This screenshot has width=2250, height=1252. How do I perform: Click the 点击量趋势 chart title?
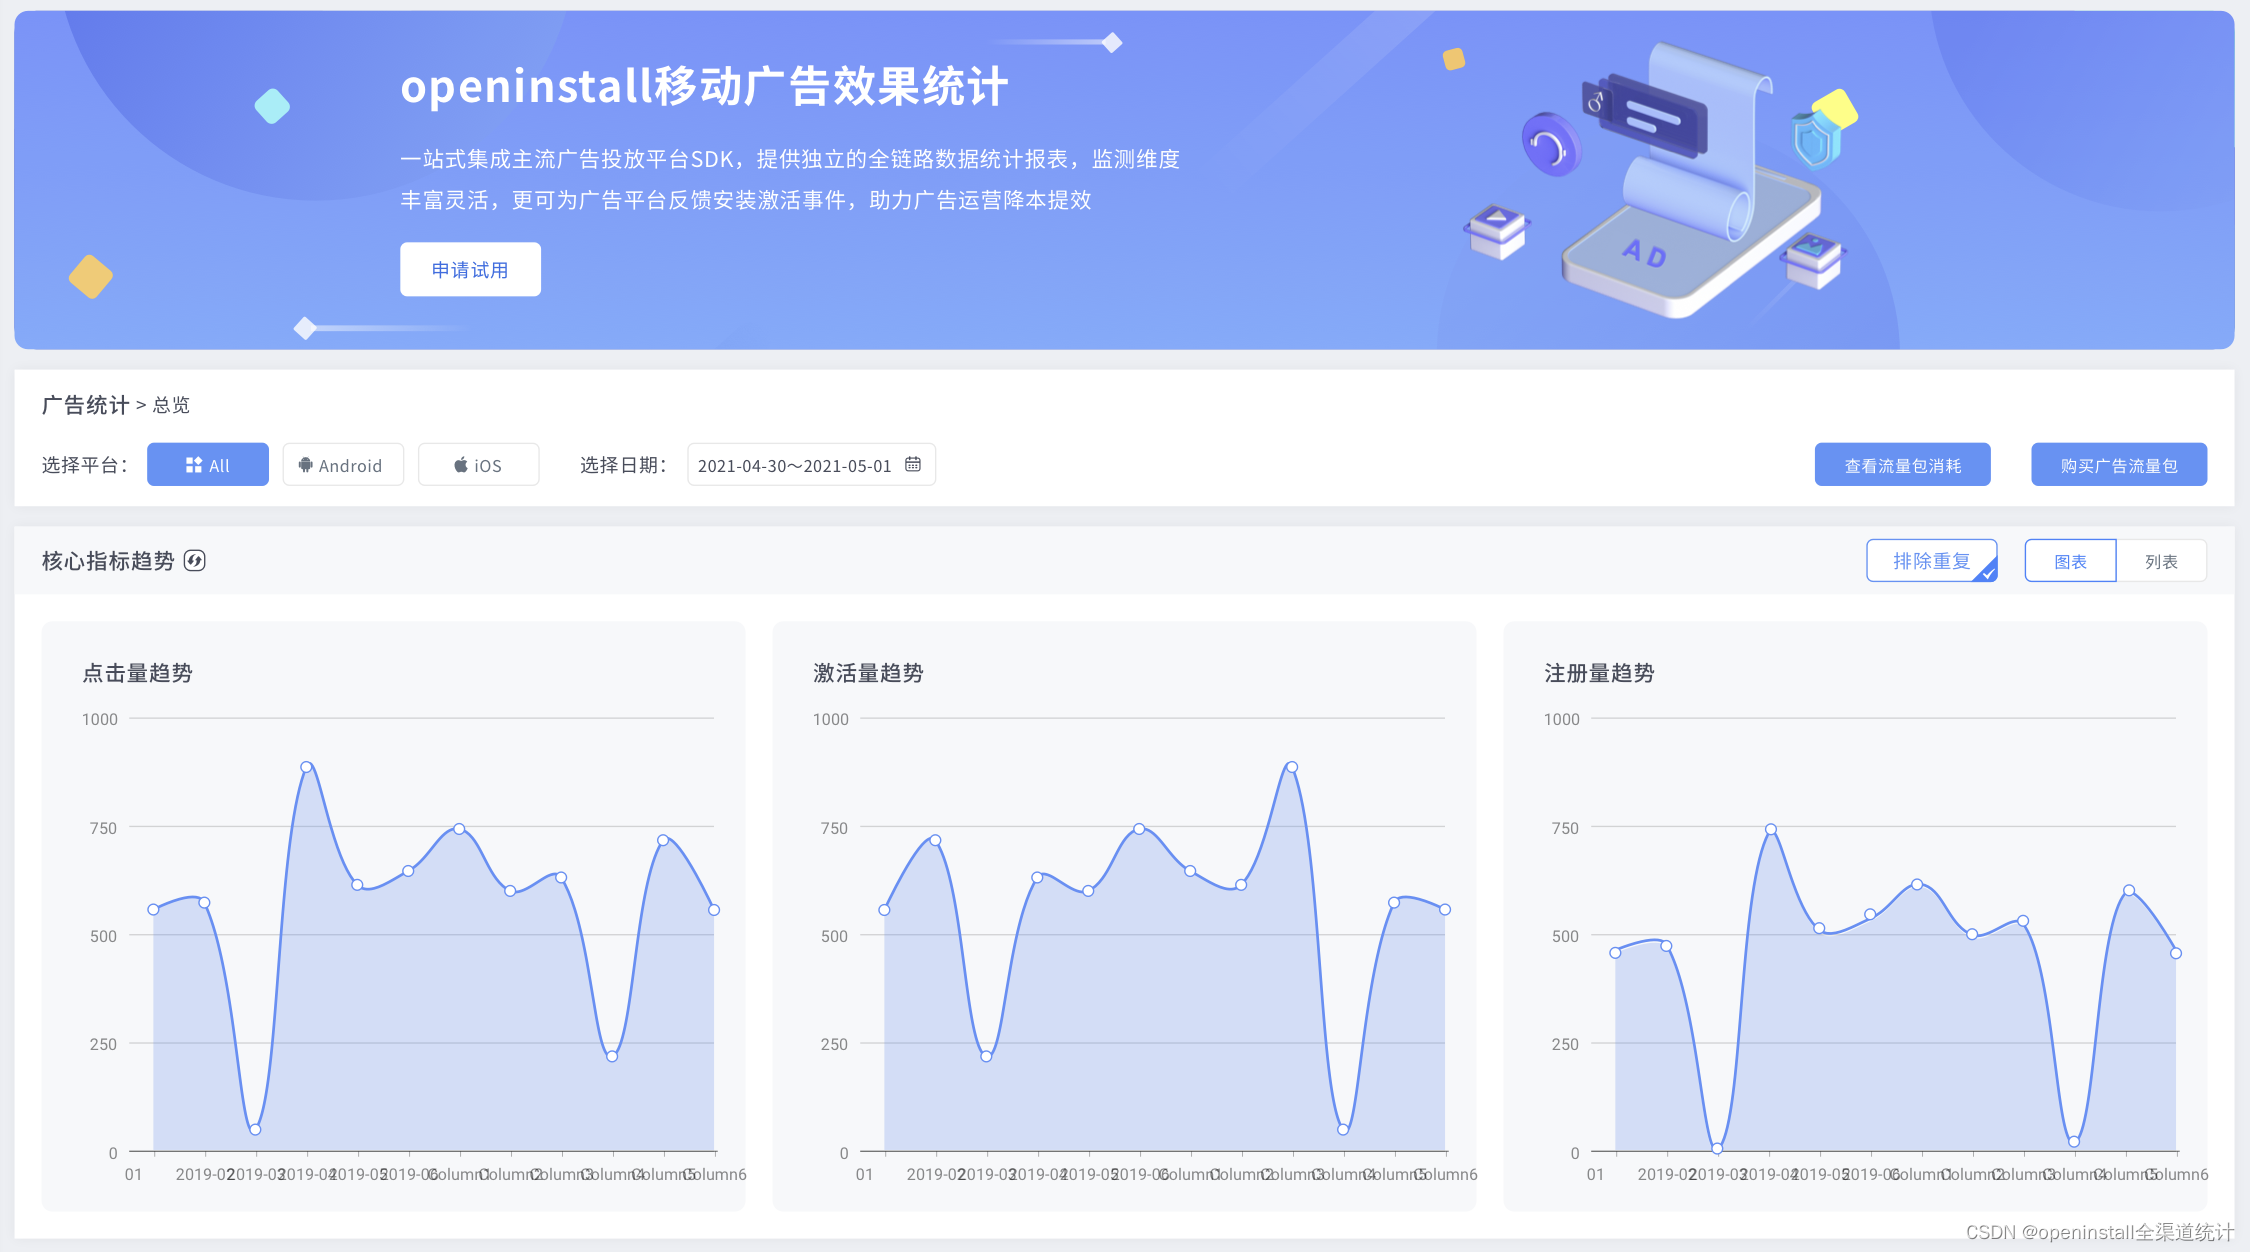click(x=137, y=673)
